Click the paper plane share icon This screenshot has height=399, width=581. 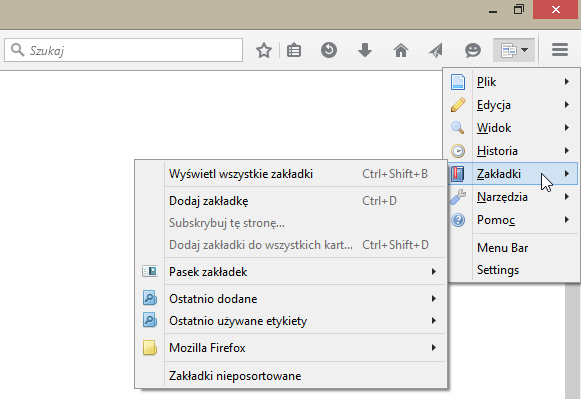[436, 50]
